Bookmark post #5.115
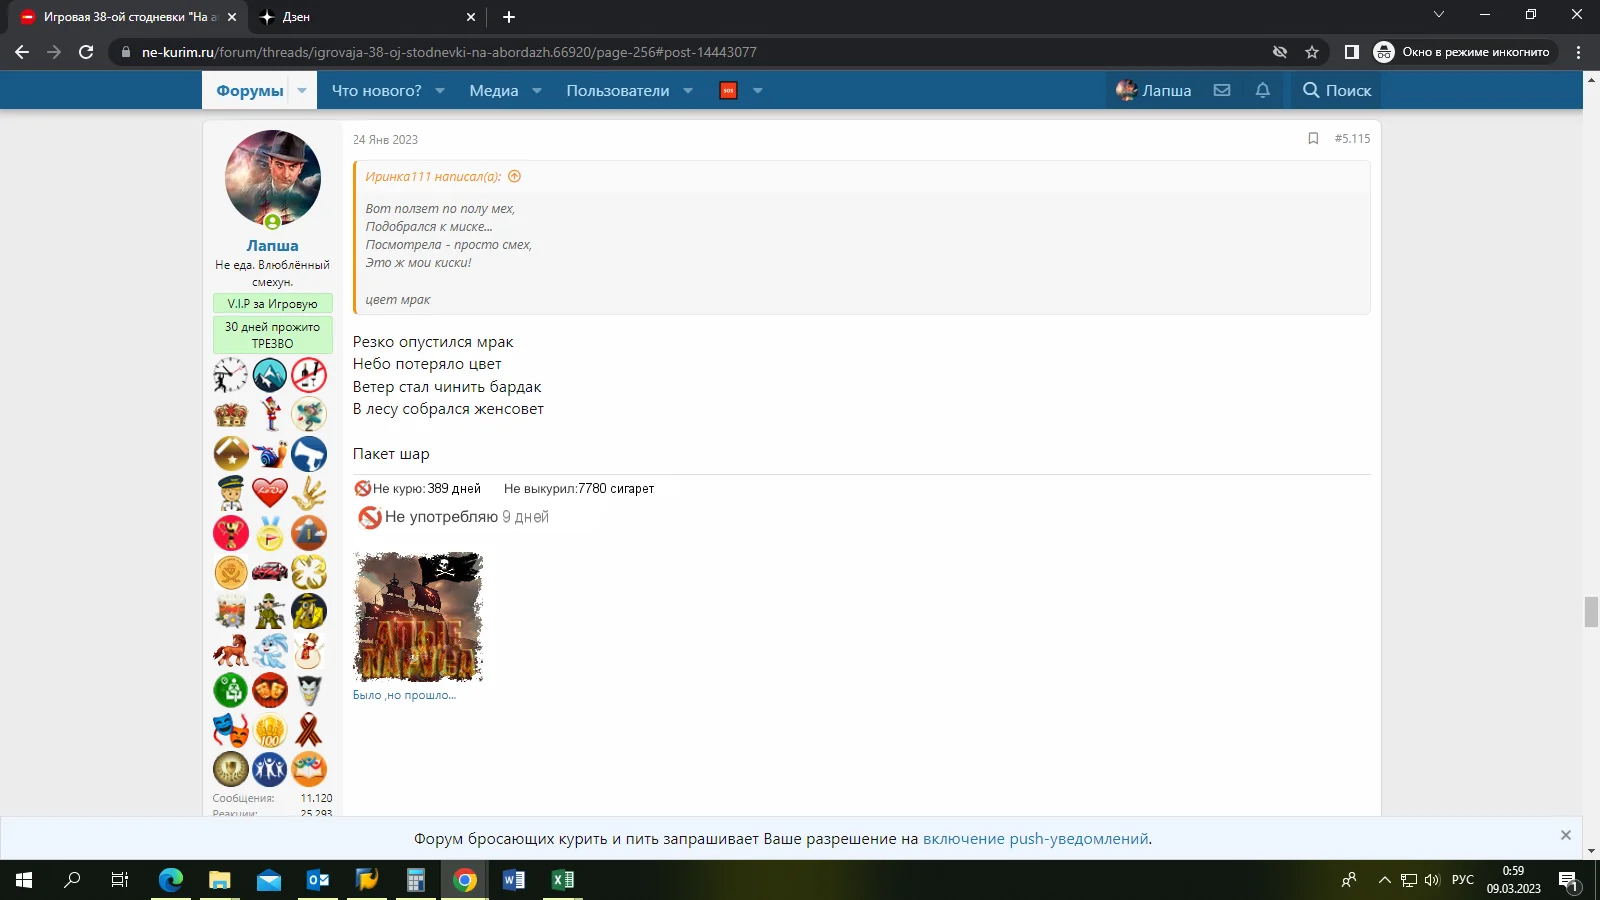The image size is (1600, 900). pyautogui.click(x=1313, y=139)
